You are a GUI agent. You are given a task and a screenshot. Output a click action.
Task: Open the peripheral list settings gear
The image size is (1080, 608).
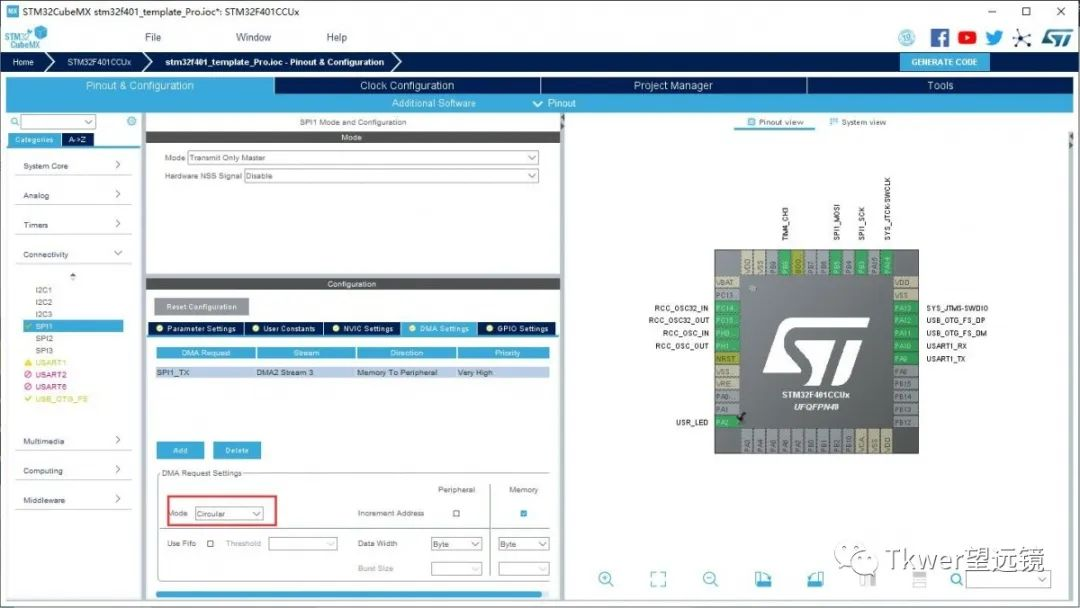(132, 121)
